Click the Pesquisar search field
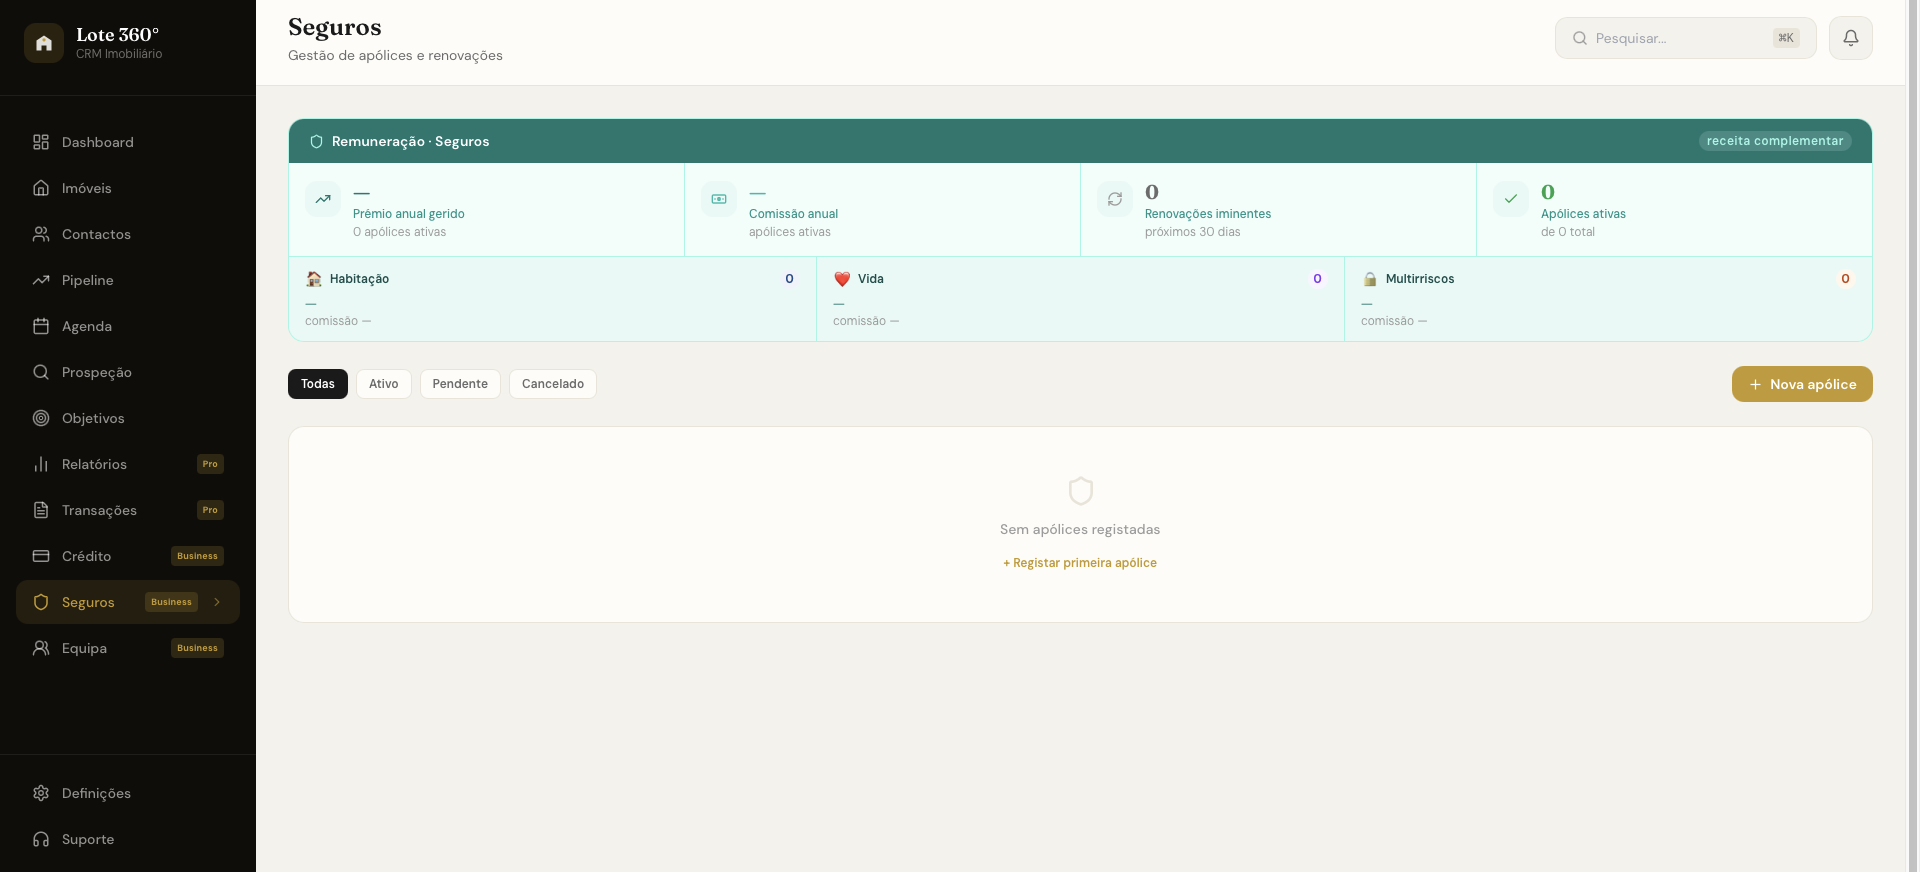Image resolution: width=1920 pixels, height=872 pixels. tap(1685, 38)
